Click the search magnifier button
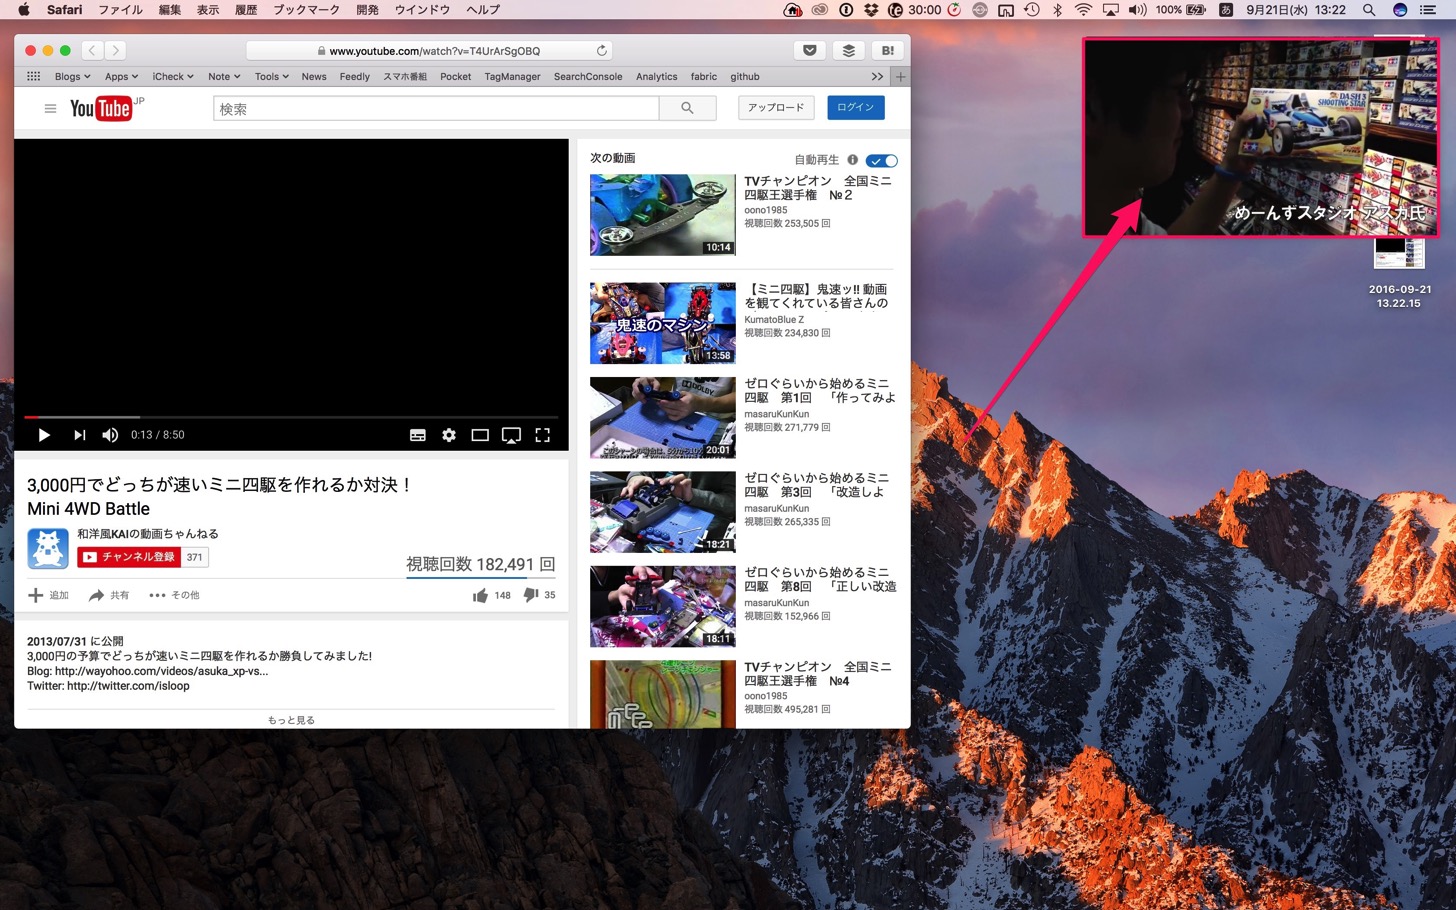 pos(687,108)
